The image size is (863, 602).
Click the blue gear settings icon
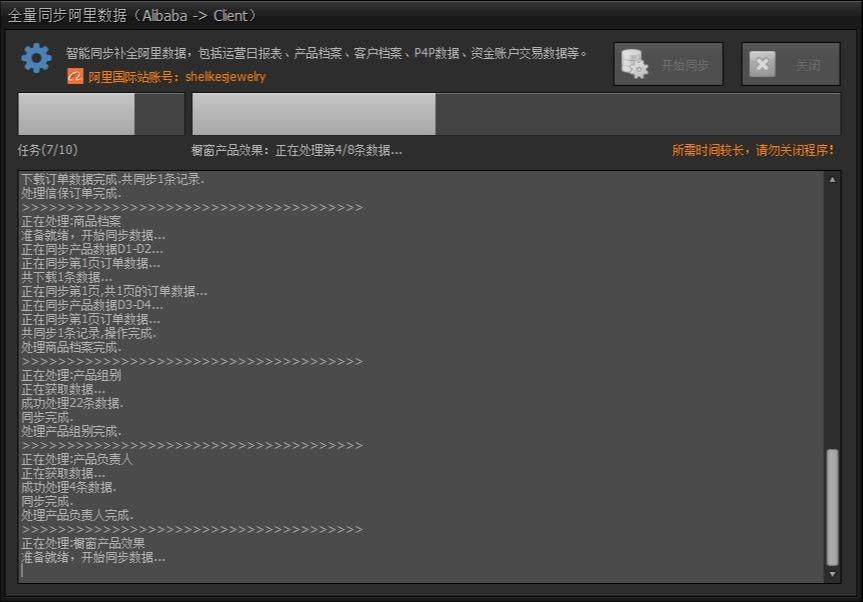(36, 57)
